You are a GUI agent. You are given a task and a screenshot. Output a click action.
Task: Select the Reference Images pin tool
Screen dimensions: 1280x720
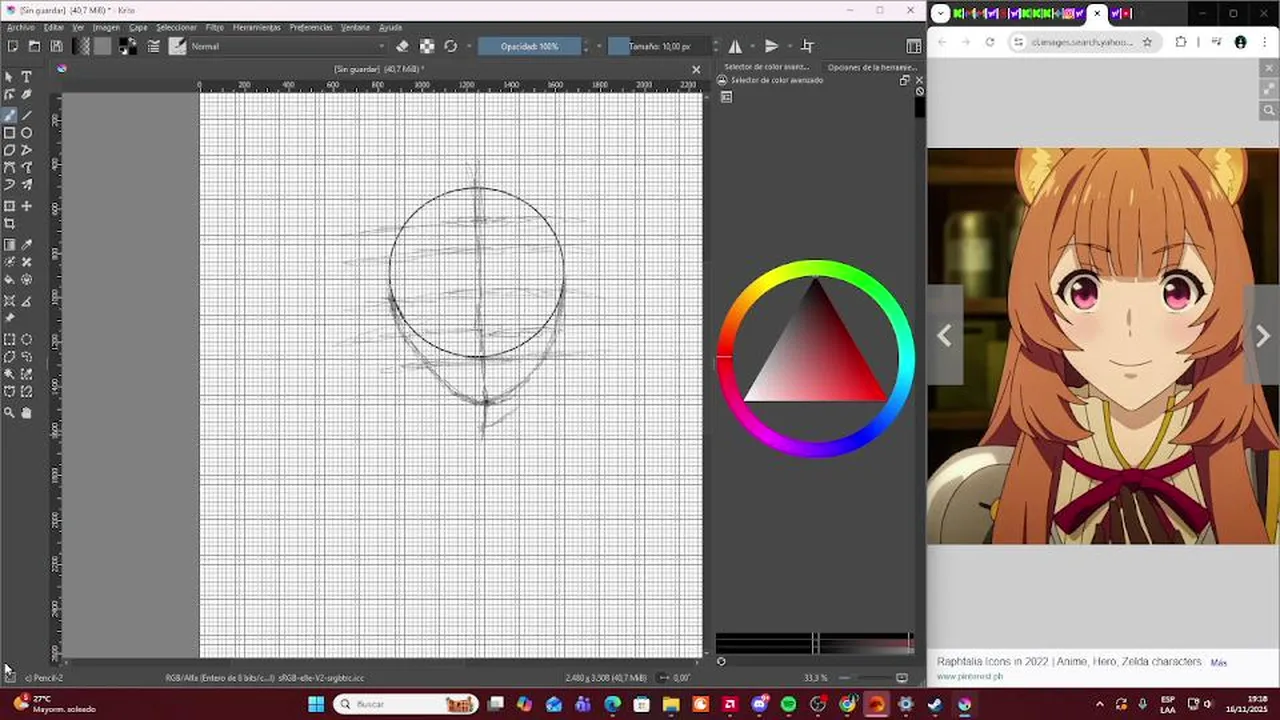(9, 318)
